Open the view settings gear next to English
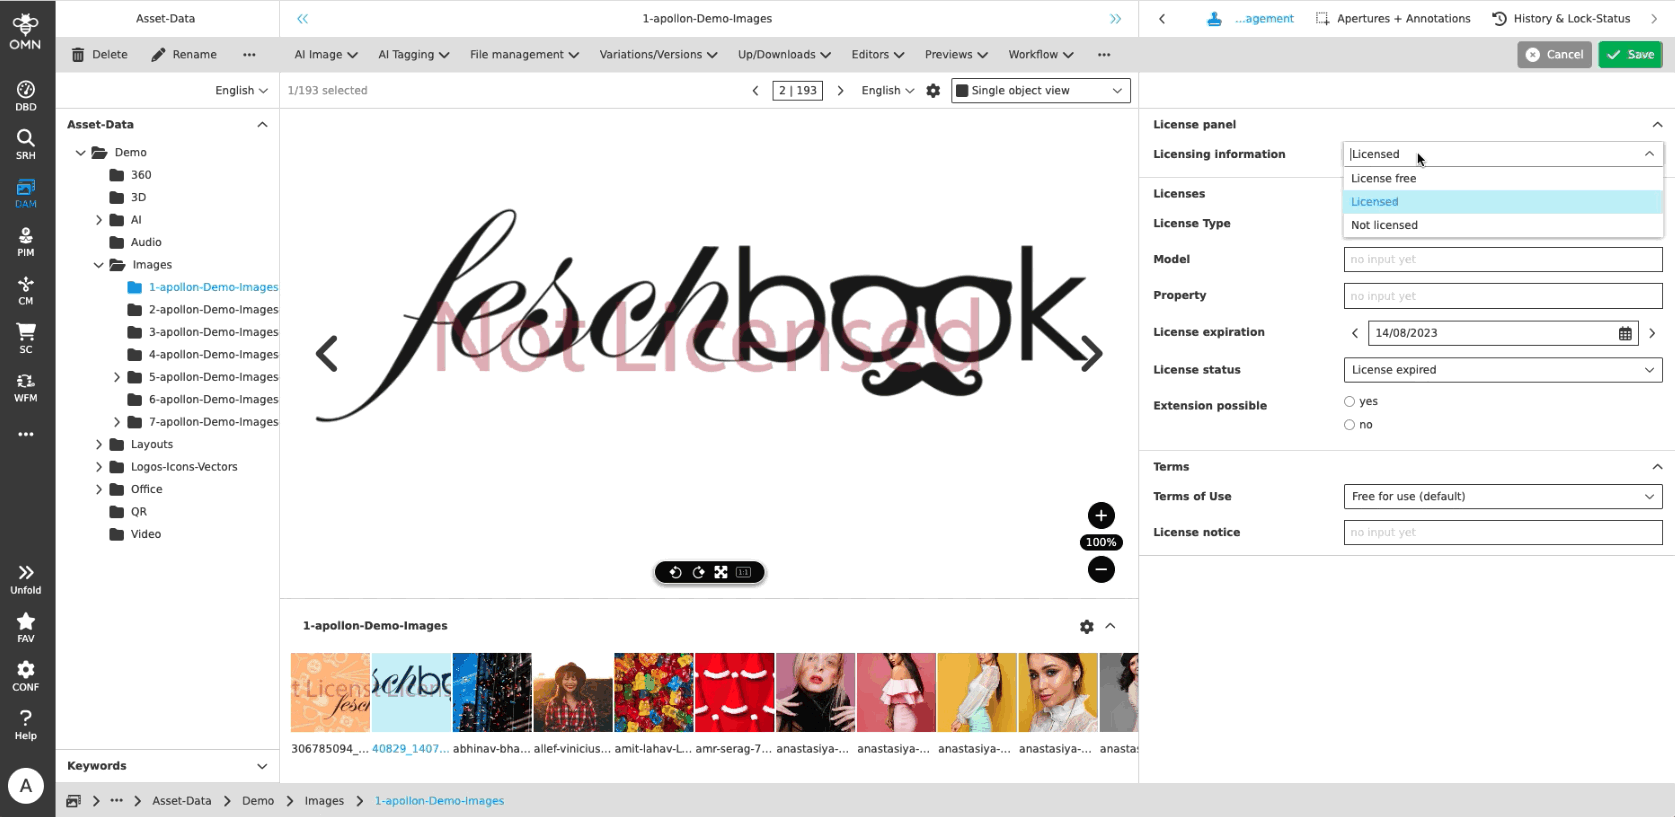The image size is (1675, 817). [933, 91]
